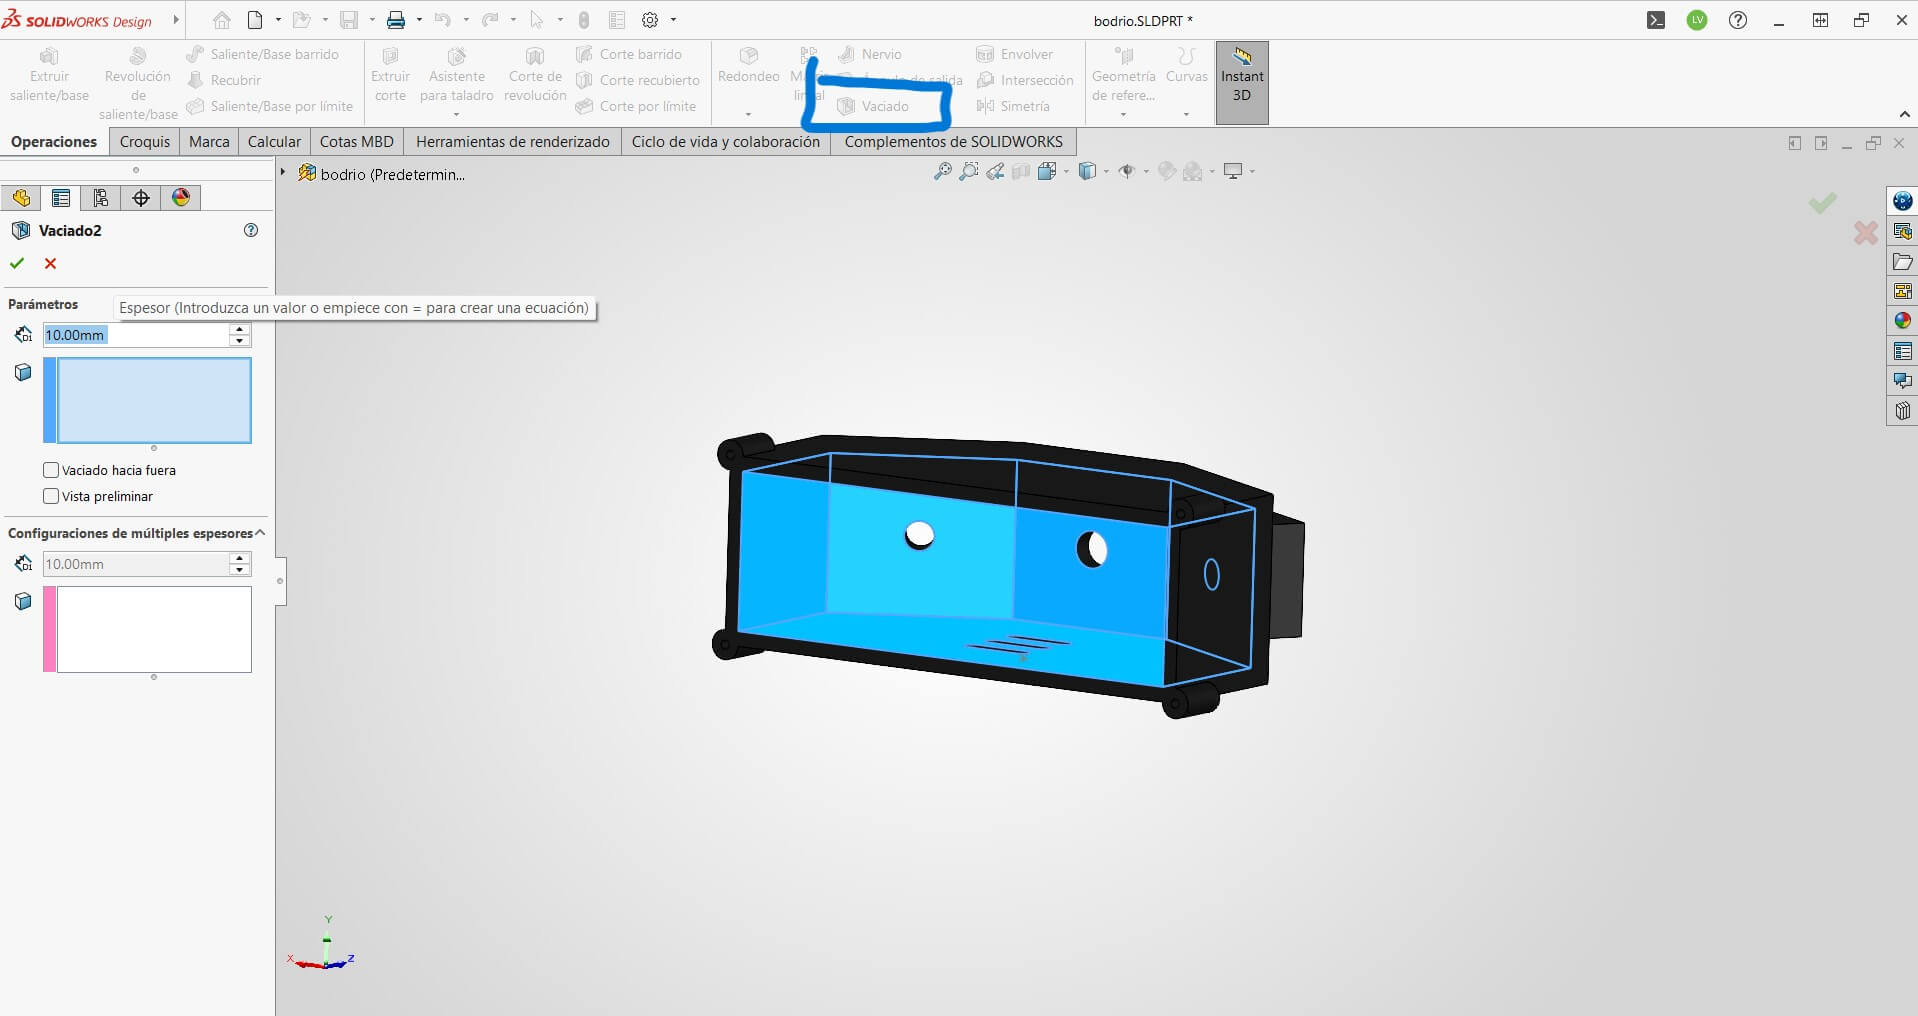Click the Instant 3D ruler icon
1918x1016 pixels.
pos(1242,56)
